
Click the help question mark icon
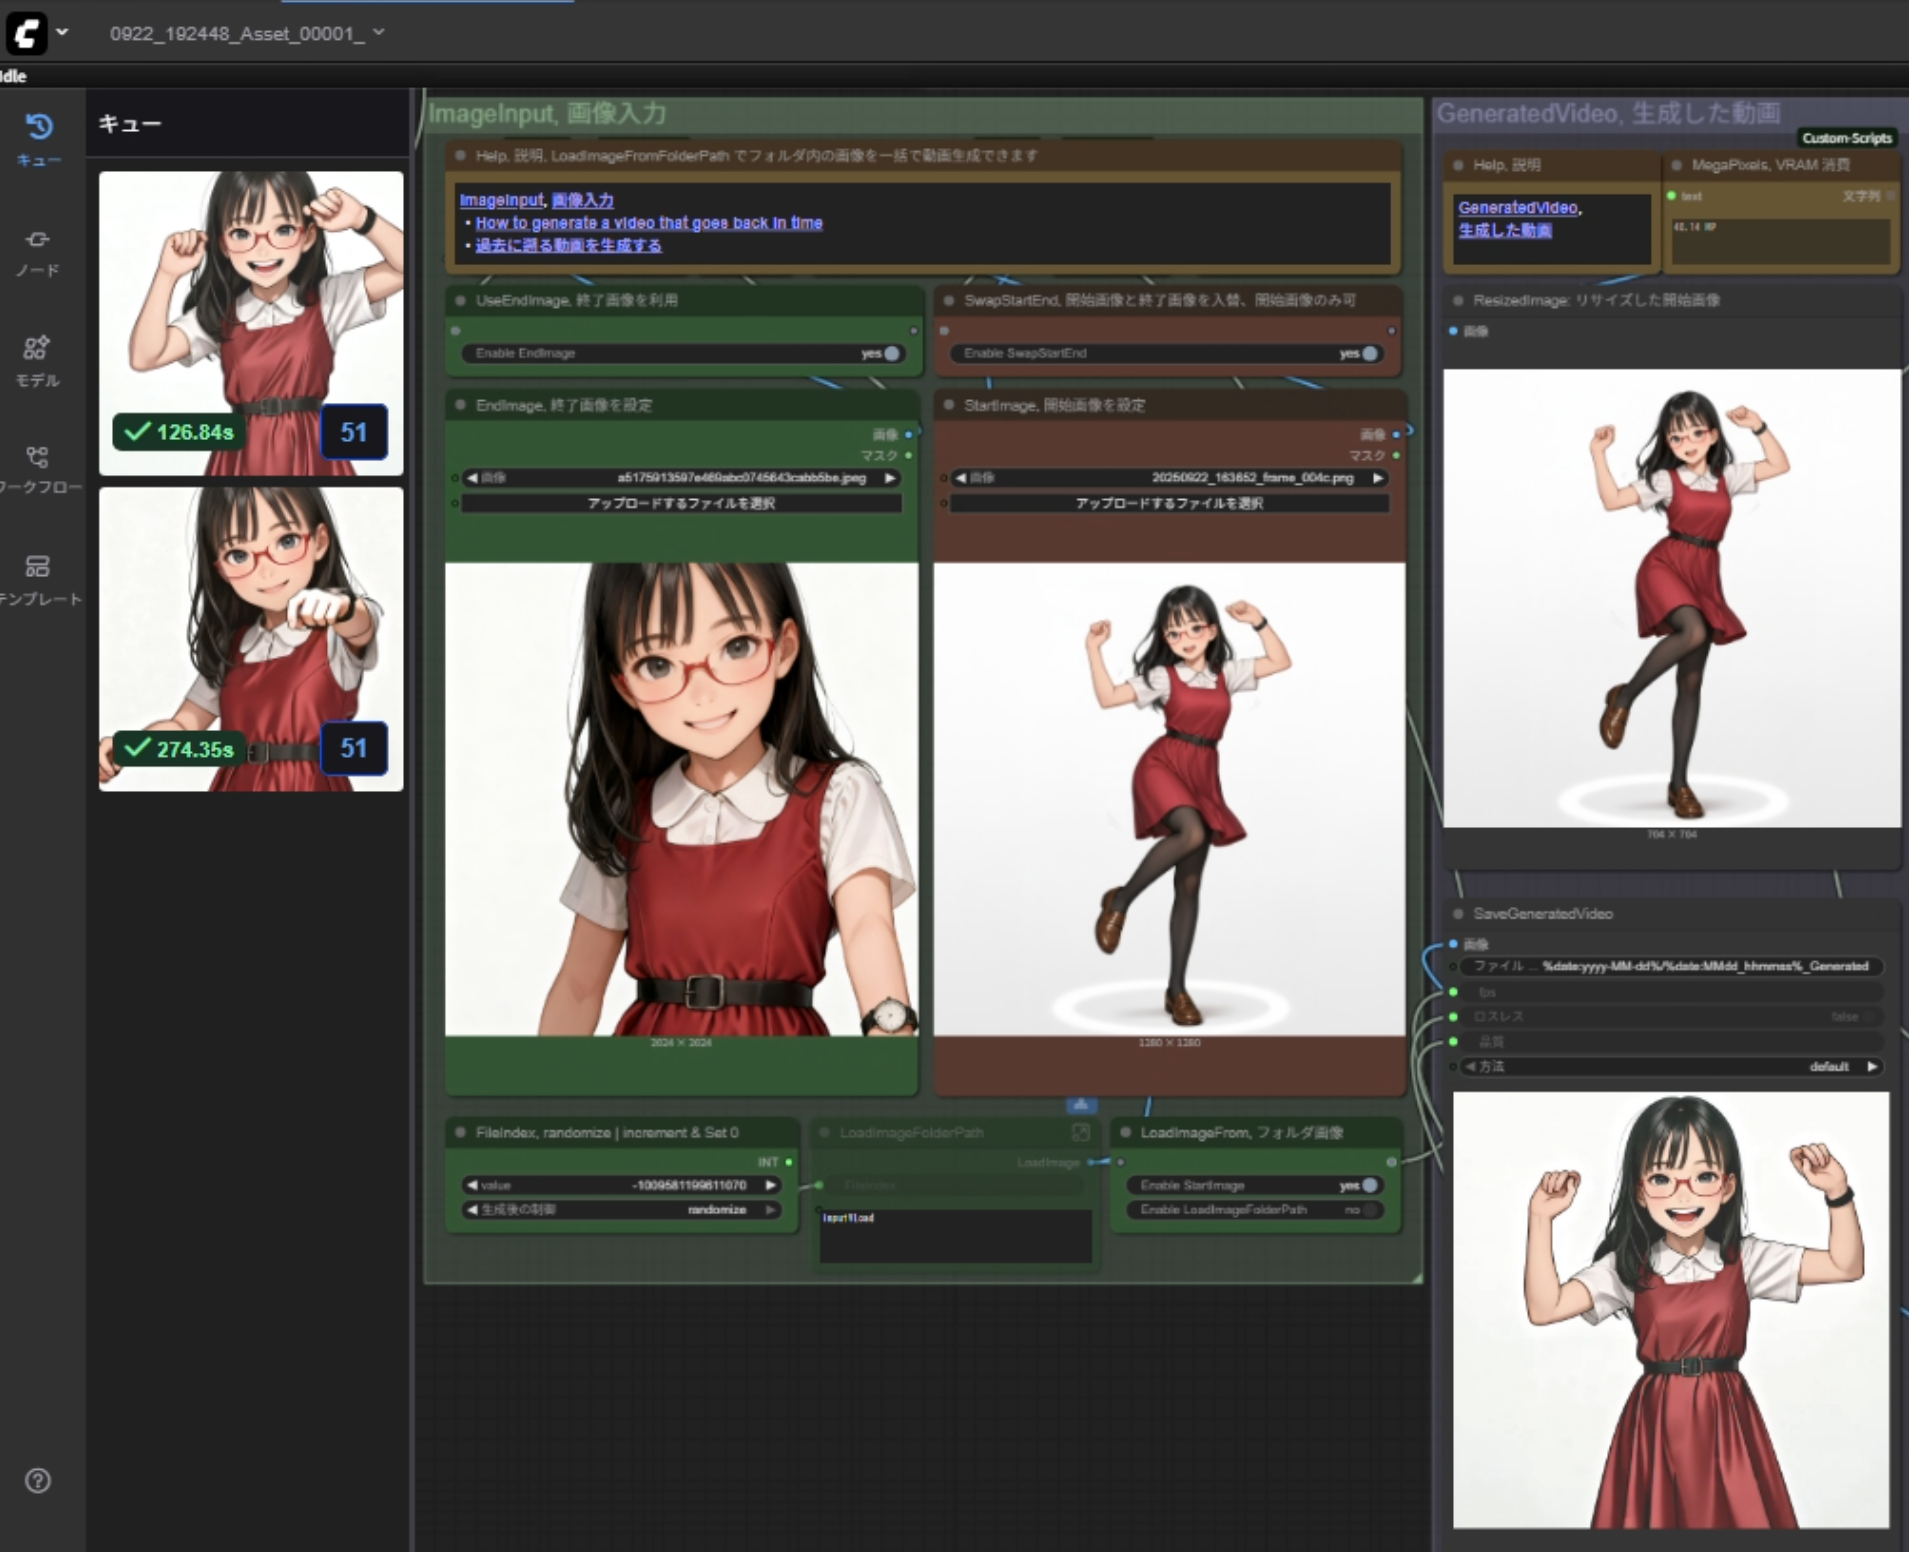pos(38,1481)
